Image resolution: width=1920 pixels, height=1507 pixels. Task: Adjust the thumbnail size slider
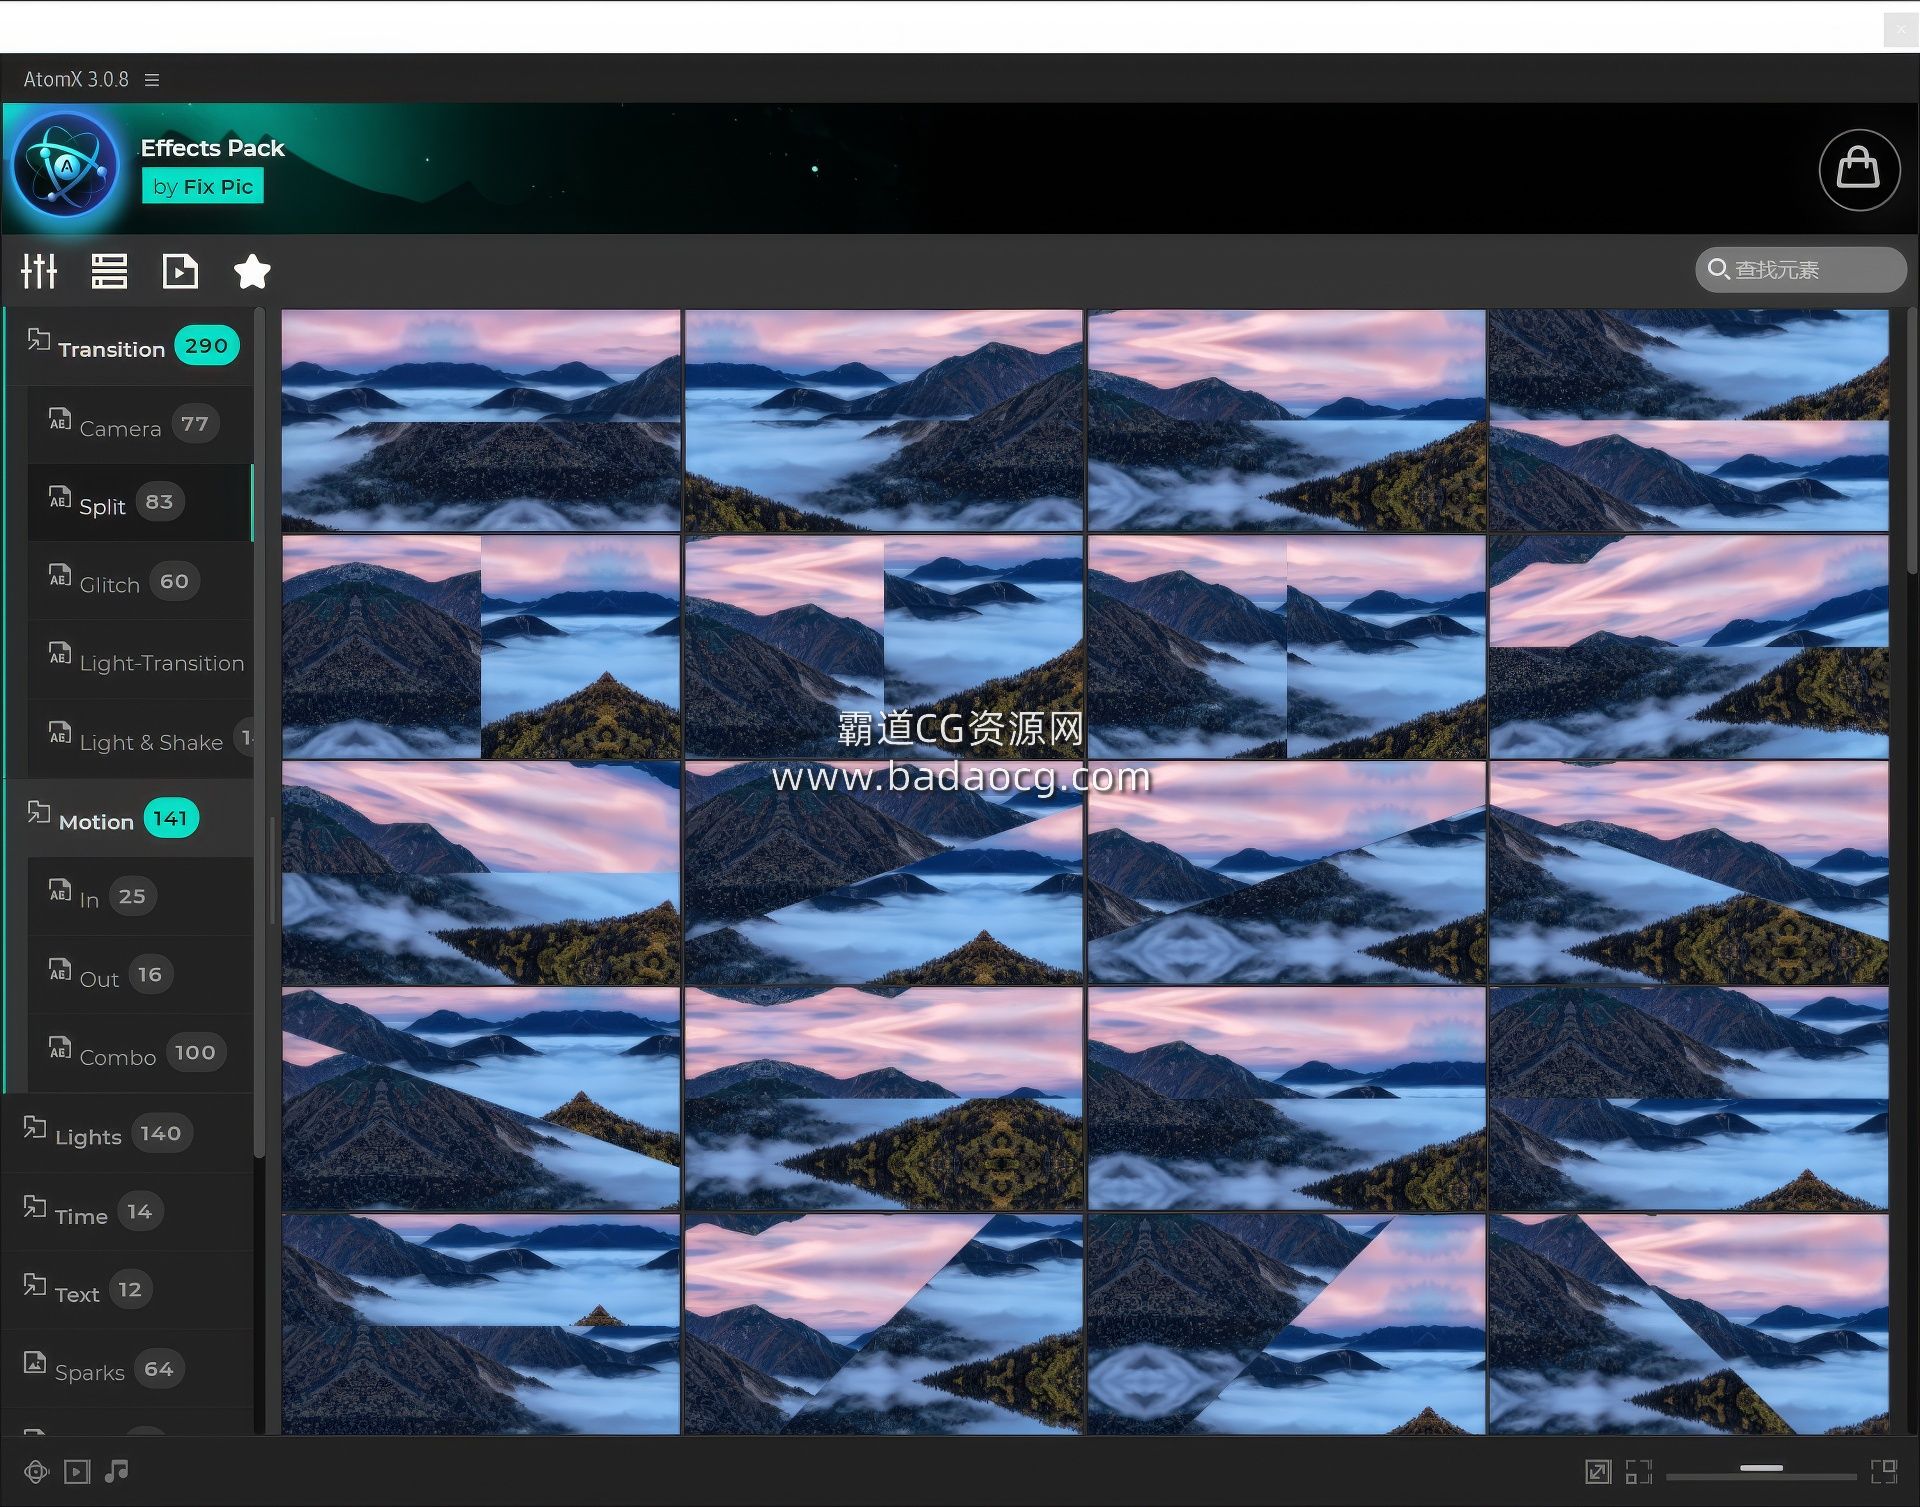[1761, 1469]
